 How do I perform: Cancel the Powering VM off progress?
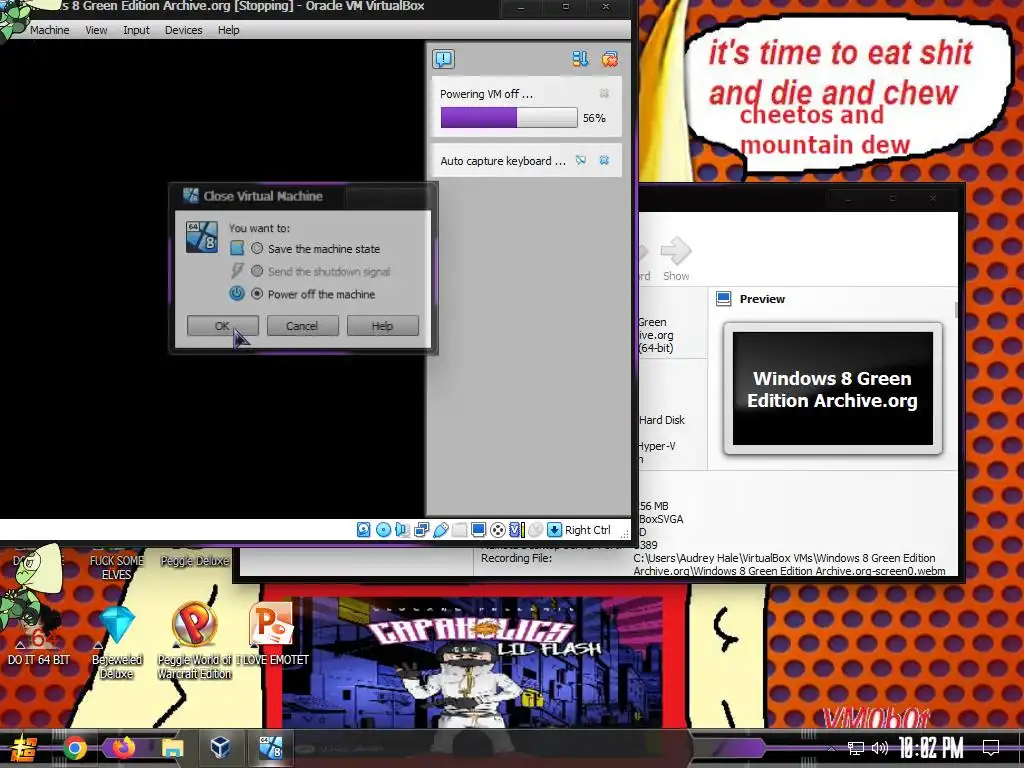pos(605,93)
